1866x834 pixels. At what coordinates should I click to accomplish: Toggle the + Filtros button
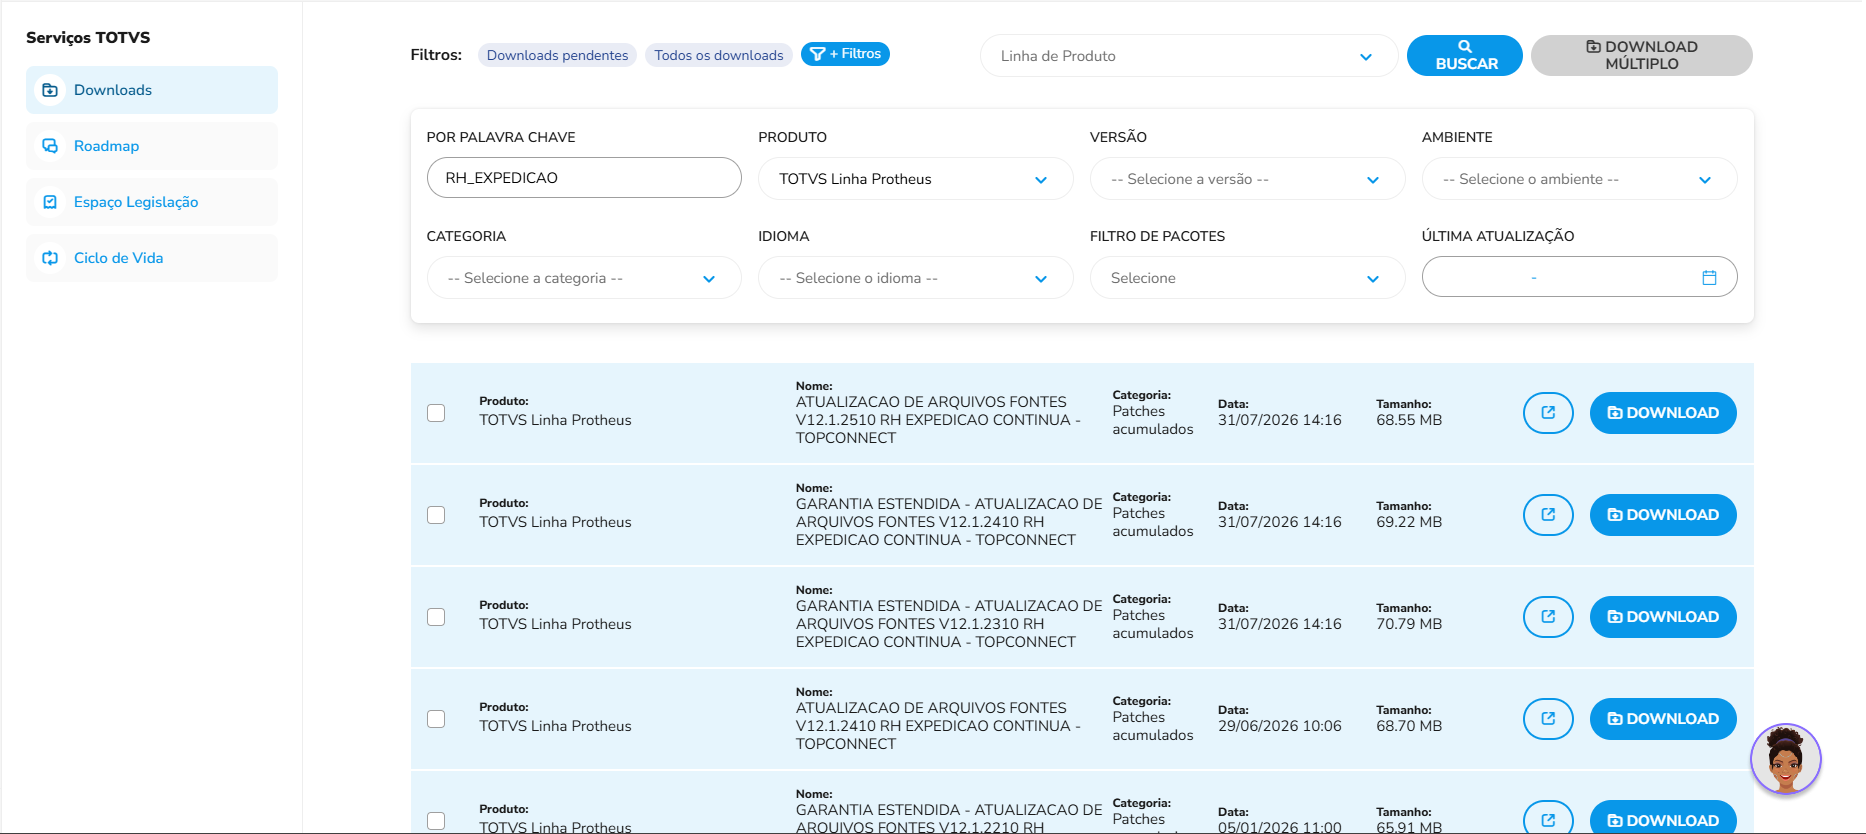coord(845,54)
